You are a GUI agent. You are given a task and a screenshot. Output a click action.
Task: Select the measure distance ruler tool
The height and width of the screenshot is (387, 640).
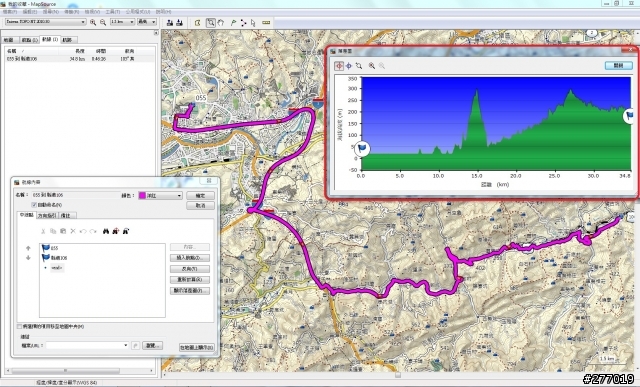[x=266, y=23]
